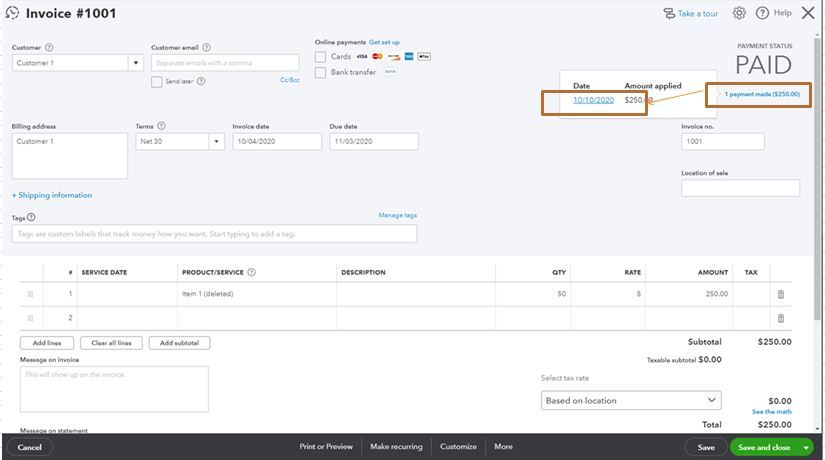Click the Customer help info icon
Viewport: 825px width, 460px height.
click(49, 47)
